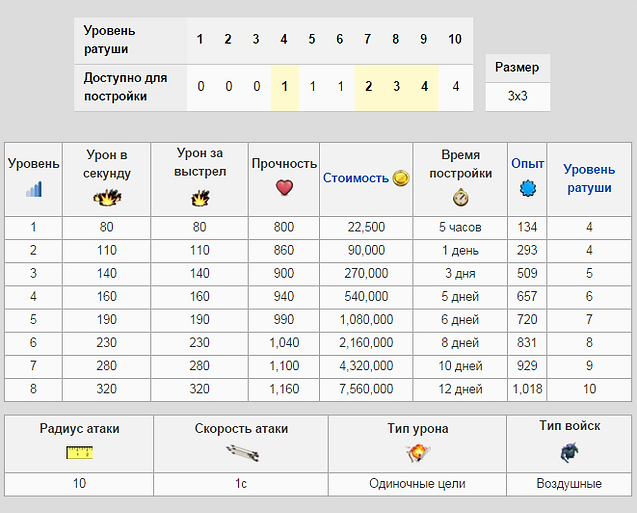Click the Скорость атаки header text

point(241,429)
